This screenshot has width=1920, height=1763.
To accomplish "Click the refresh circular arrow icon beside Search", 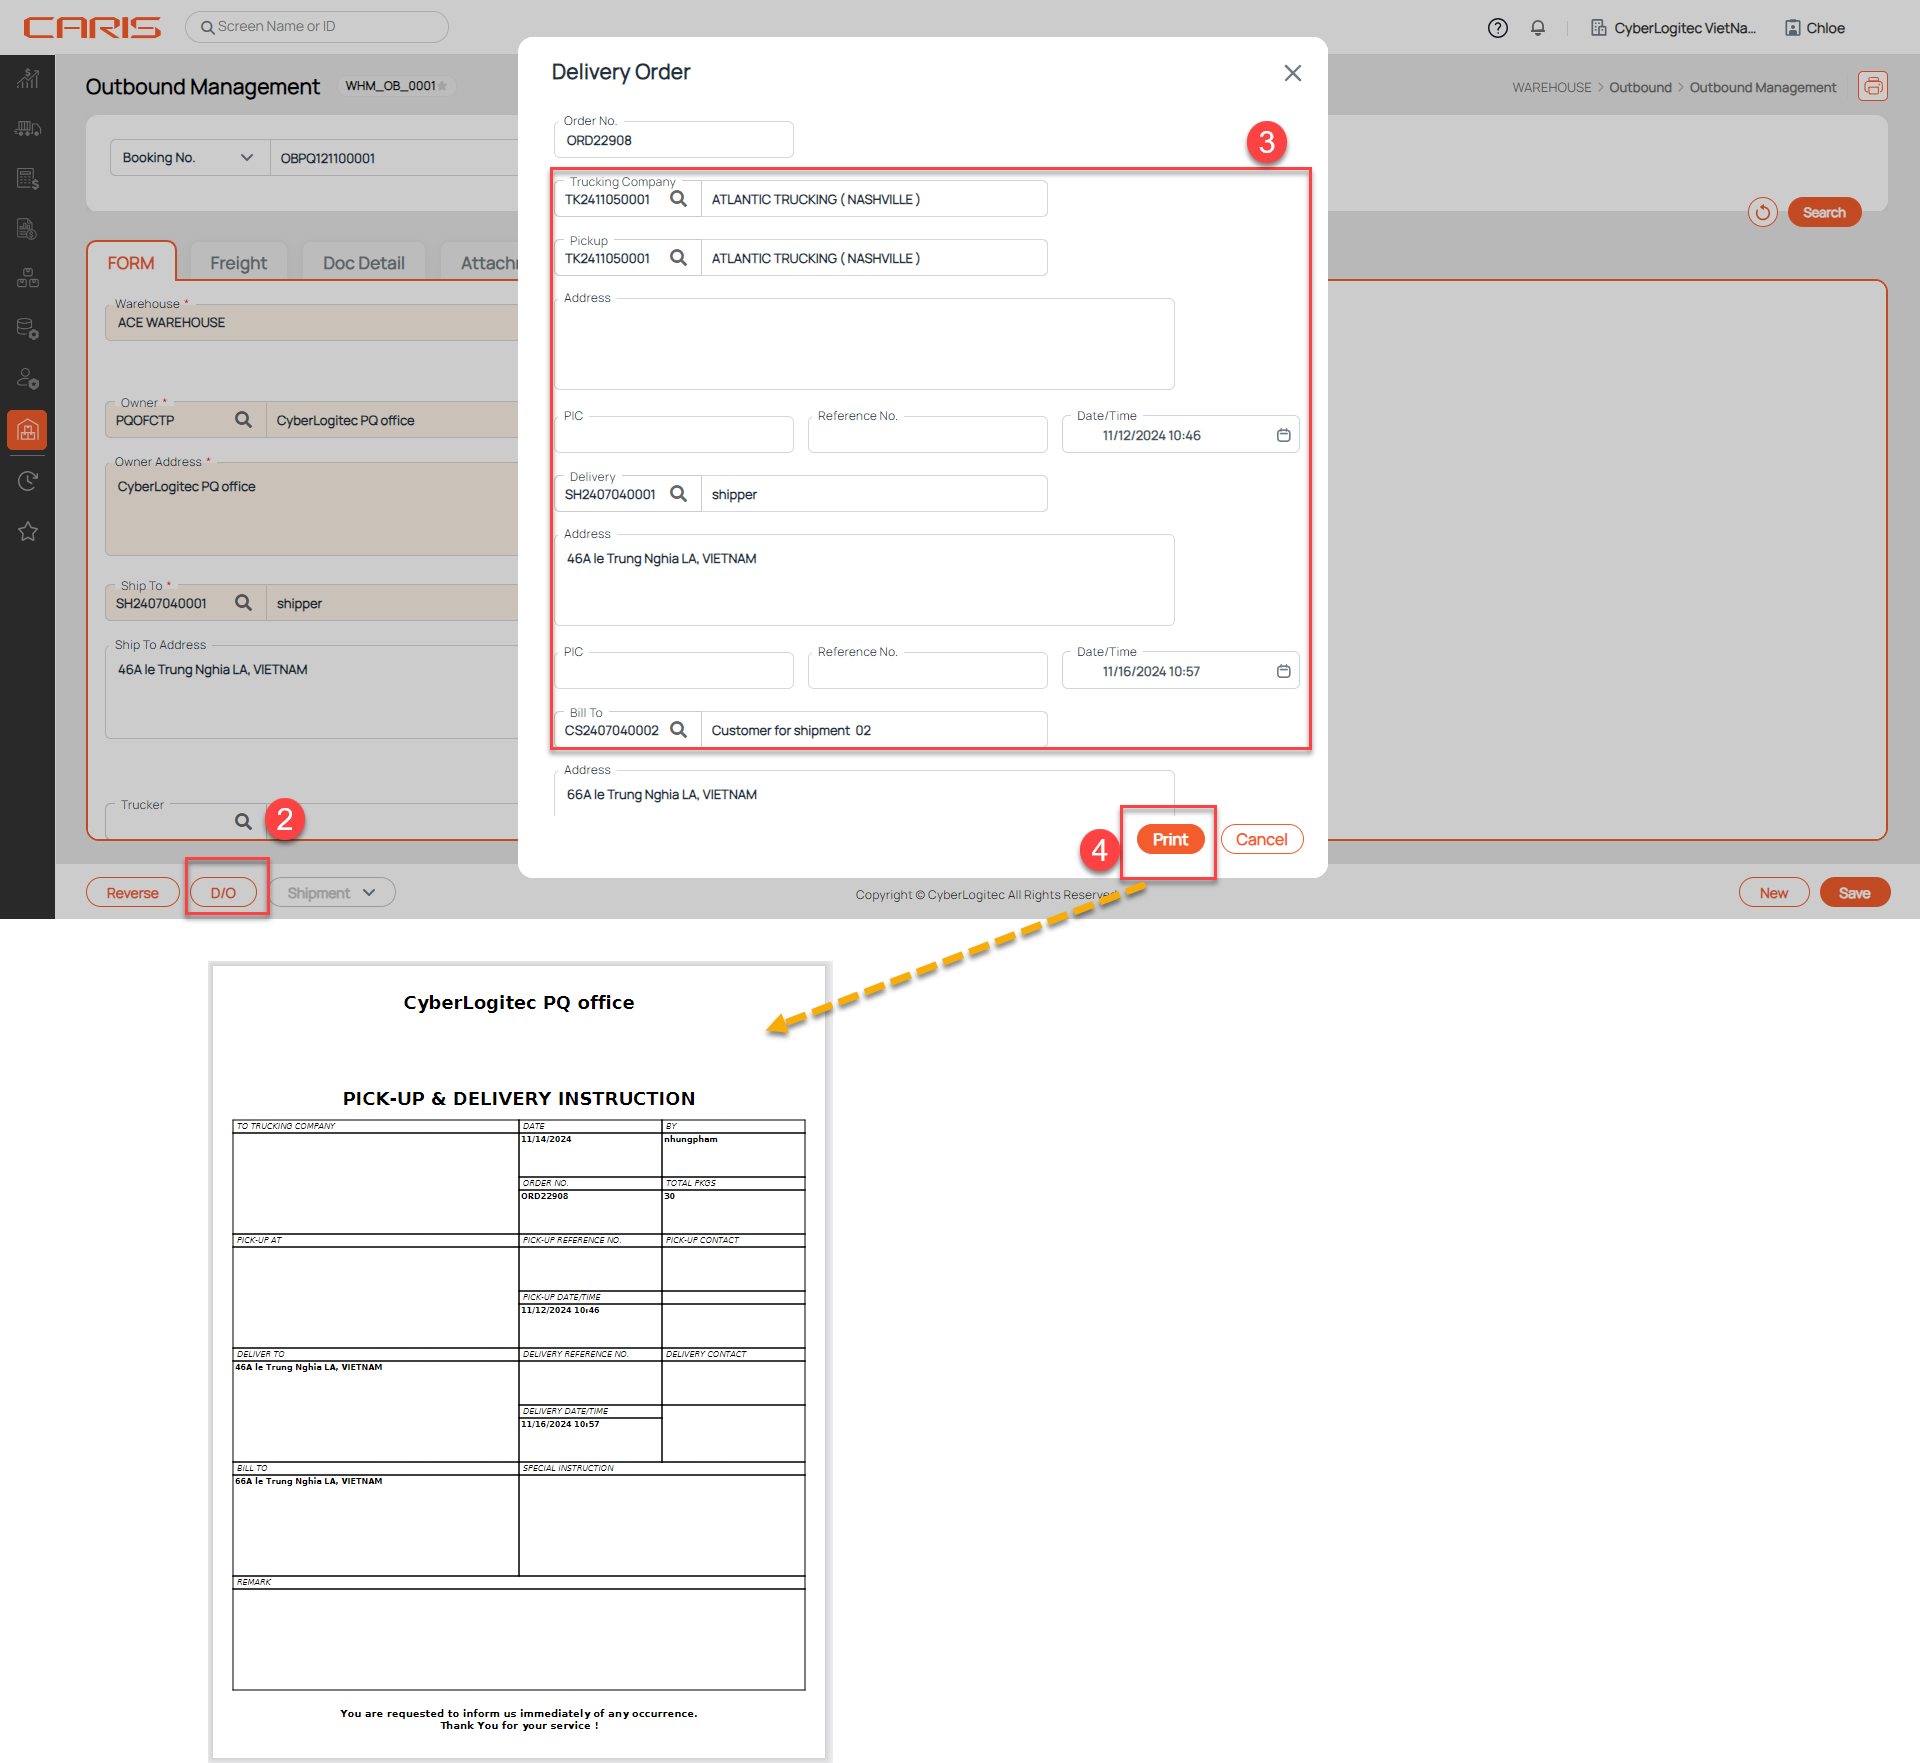I will click(x=1762, y=212).
